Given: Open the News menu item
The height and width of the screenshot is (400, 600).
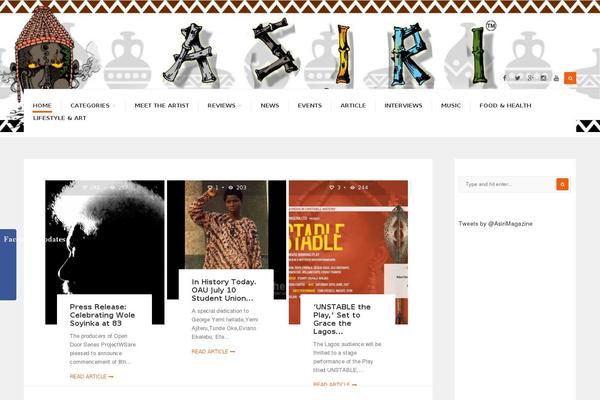Looking at the screenshot, I should coord(270,106).
